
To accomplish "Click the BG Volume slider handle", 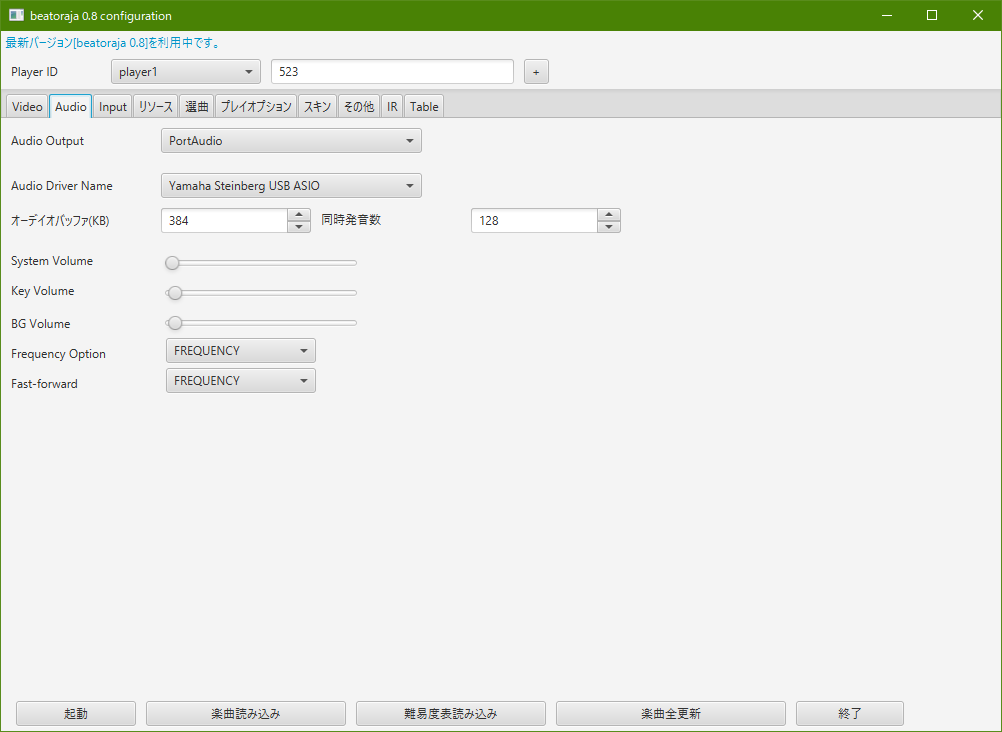I will (175, 323).
